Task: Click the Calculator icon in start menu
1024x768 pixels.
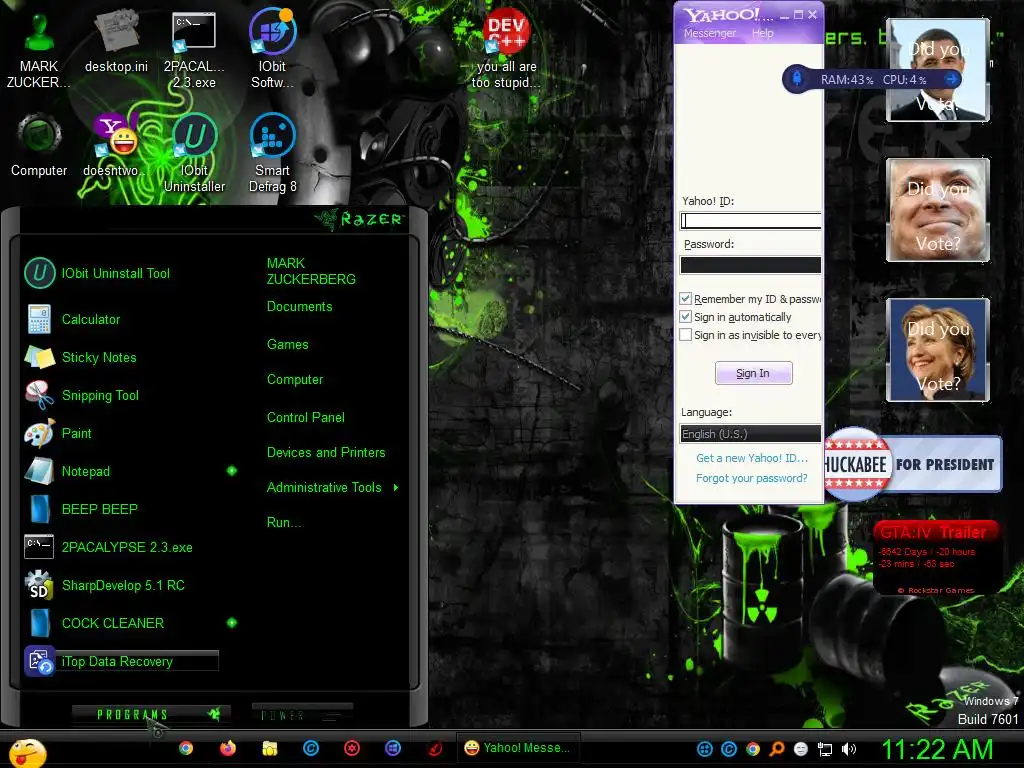Action: pyautogui.click(x=39, y=319)
